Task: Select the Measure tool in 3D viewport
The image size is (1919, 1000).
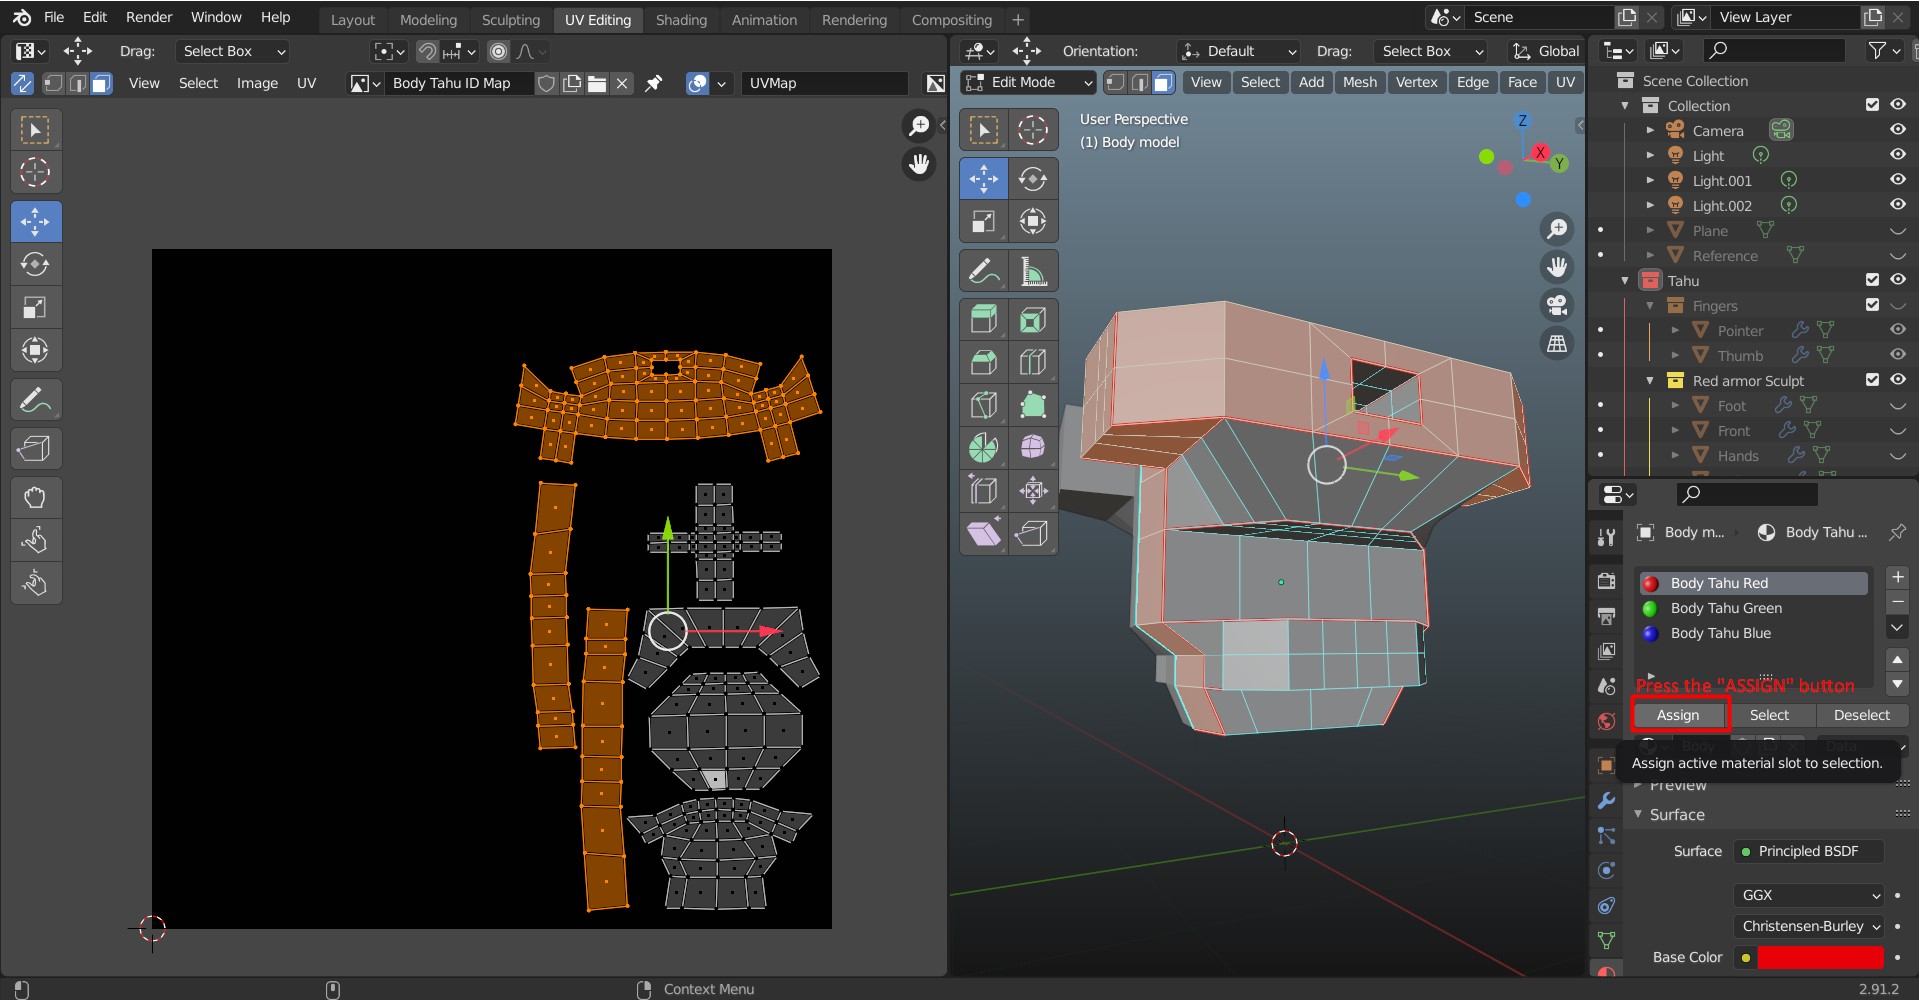Action: (x=1032, y=271)
